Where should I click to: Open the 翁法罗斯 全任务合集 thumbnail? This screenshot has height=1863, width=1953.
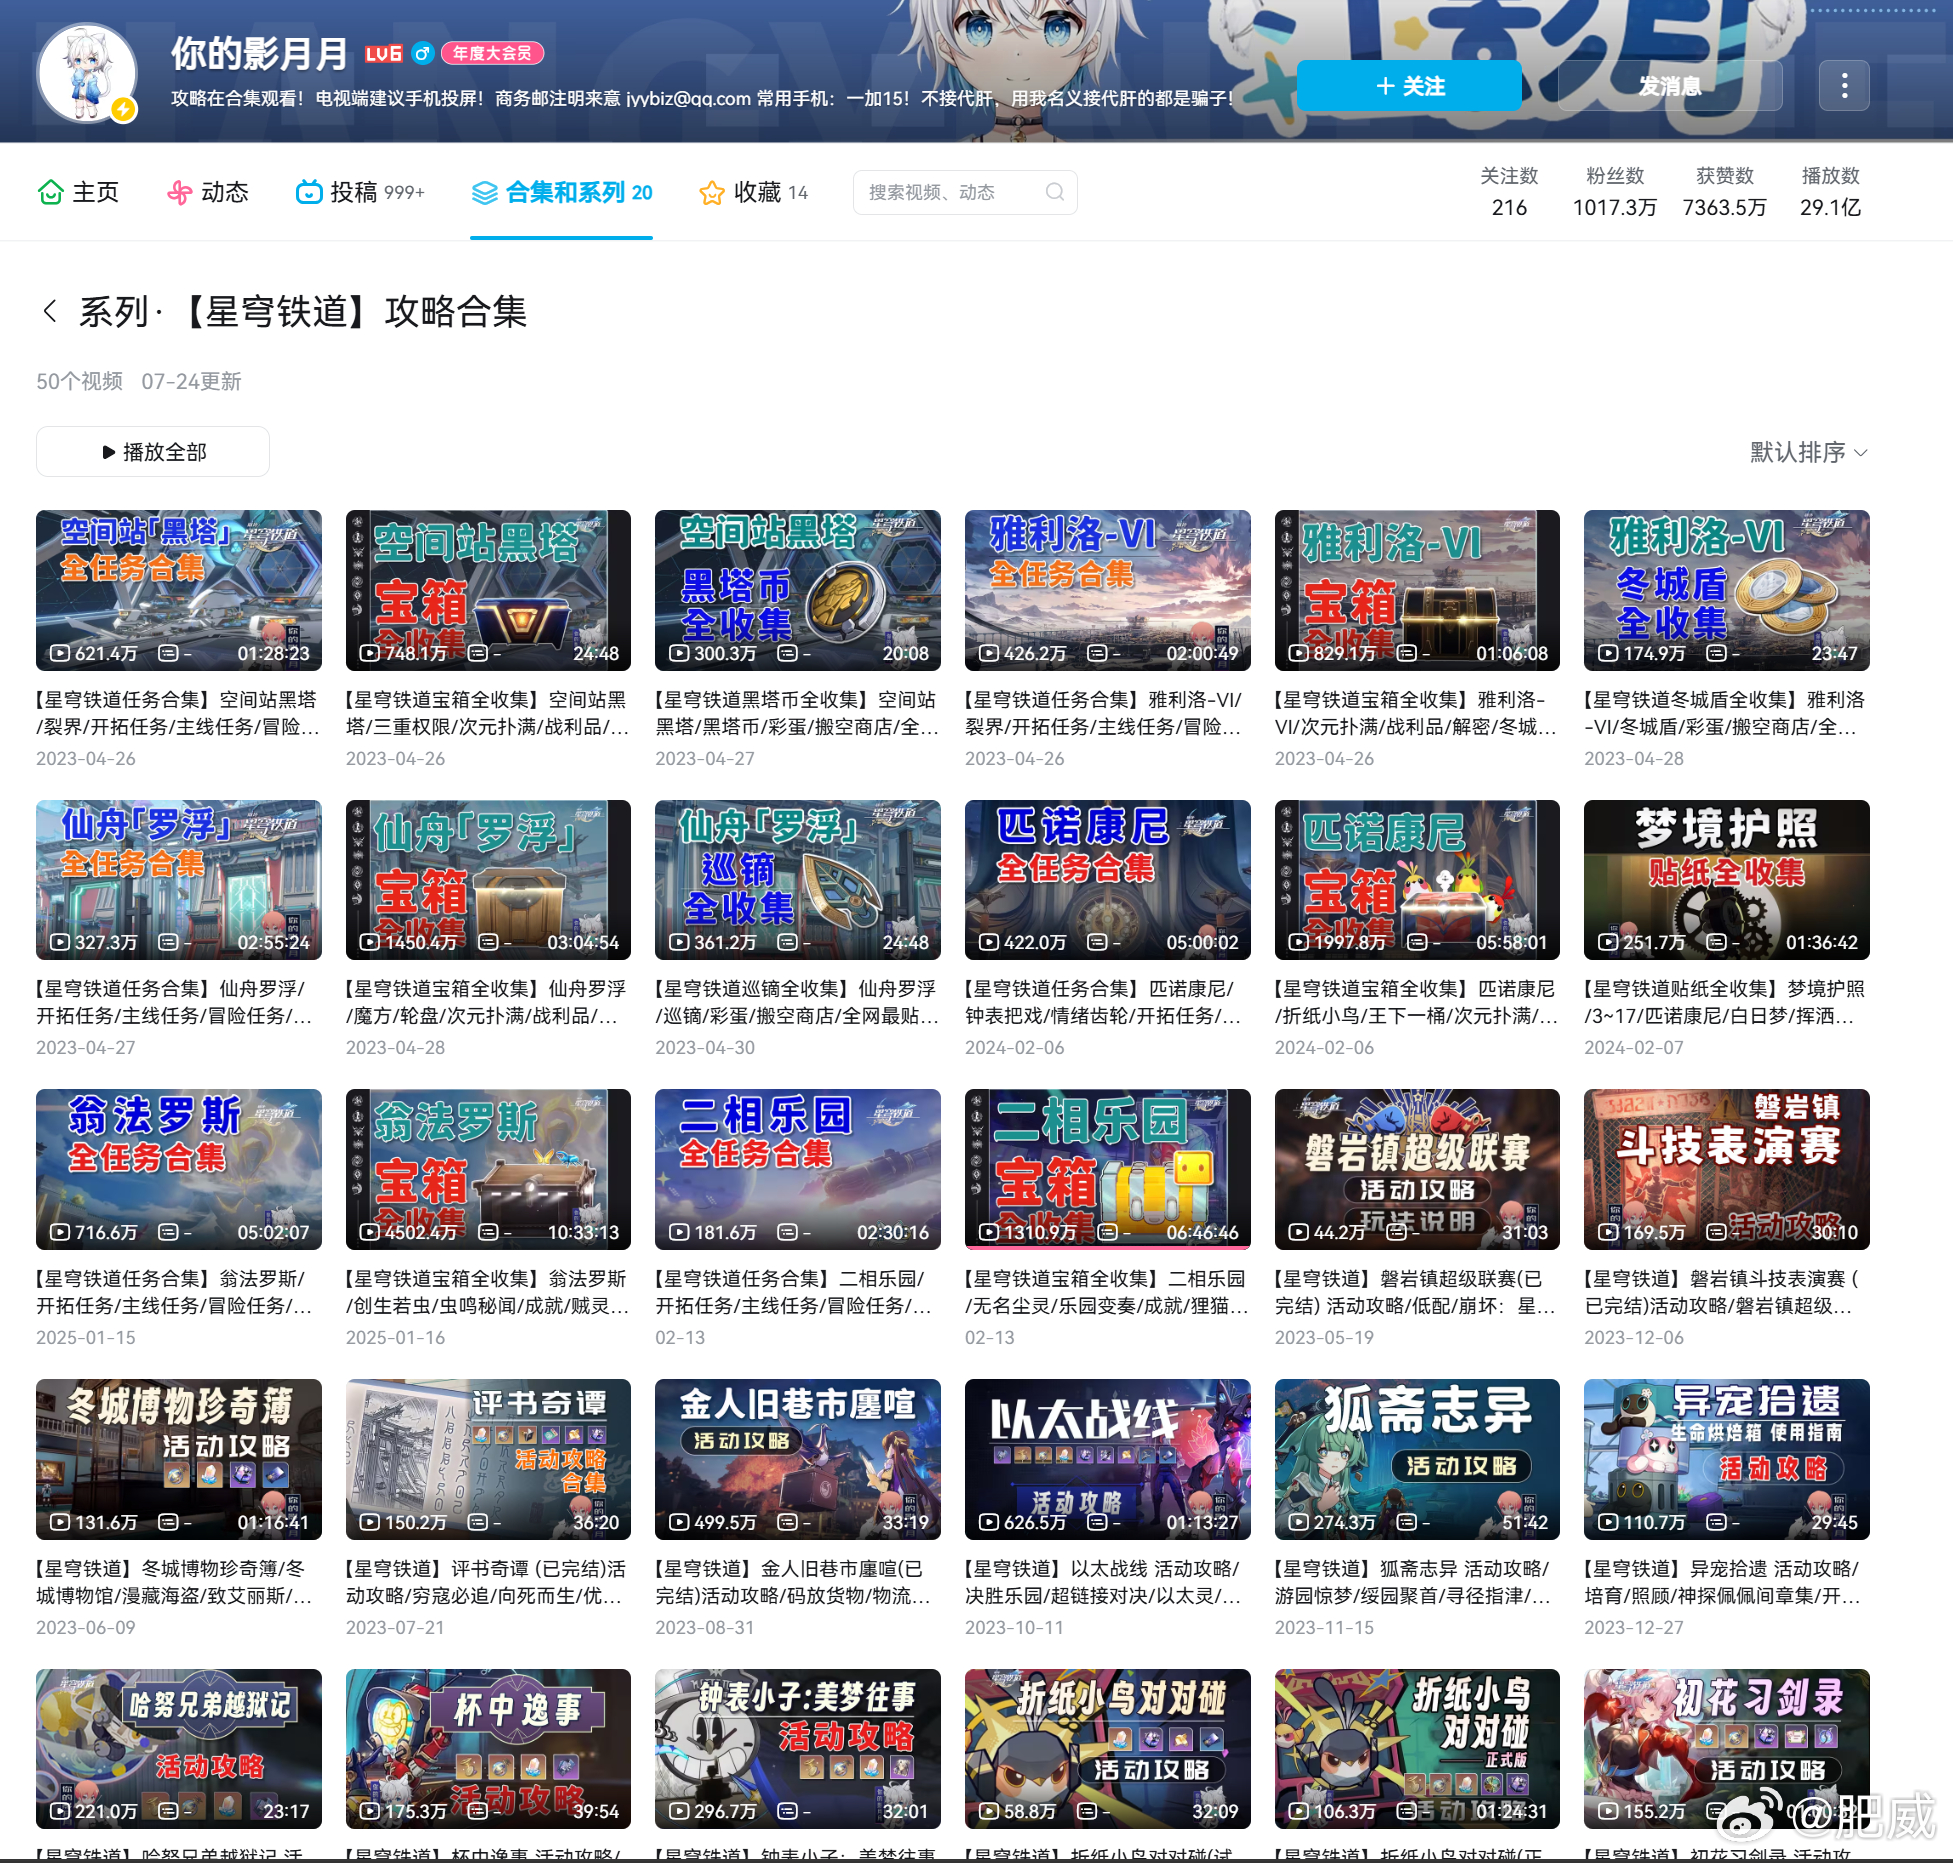179,1169
